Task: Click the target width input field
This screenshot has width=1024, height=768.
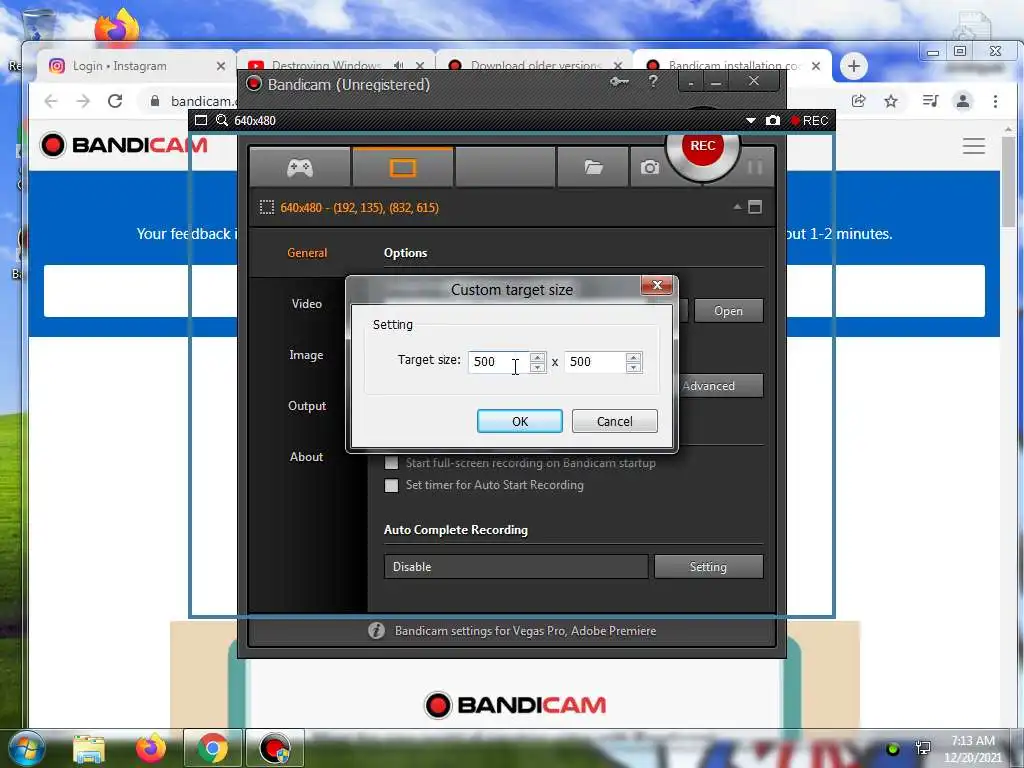Action: click(x=499, y=362)
